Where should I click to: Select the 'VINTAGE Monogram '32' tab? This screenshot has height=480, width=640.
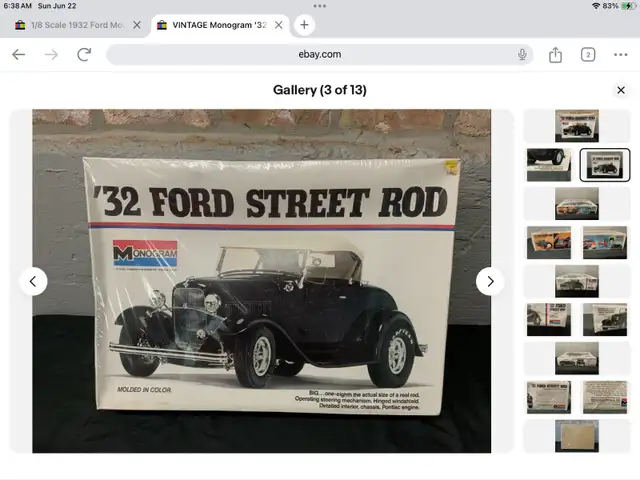pyautogui.click(x=219, y=25)
